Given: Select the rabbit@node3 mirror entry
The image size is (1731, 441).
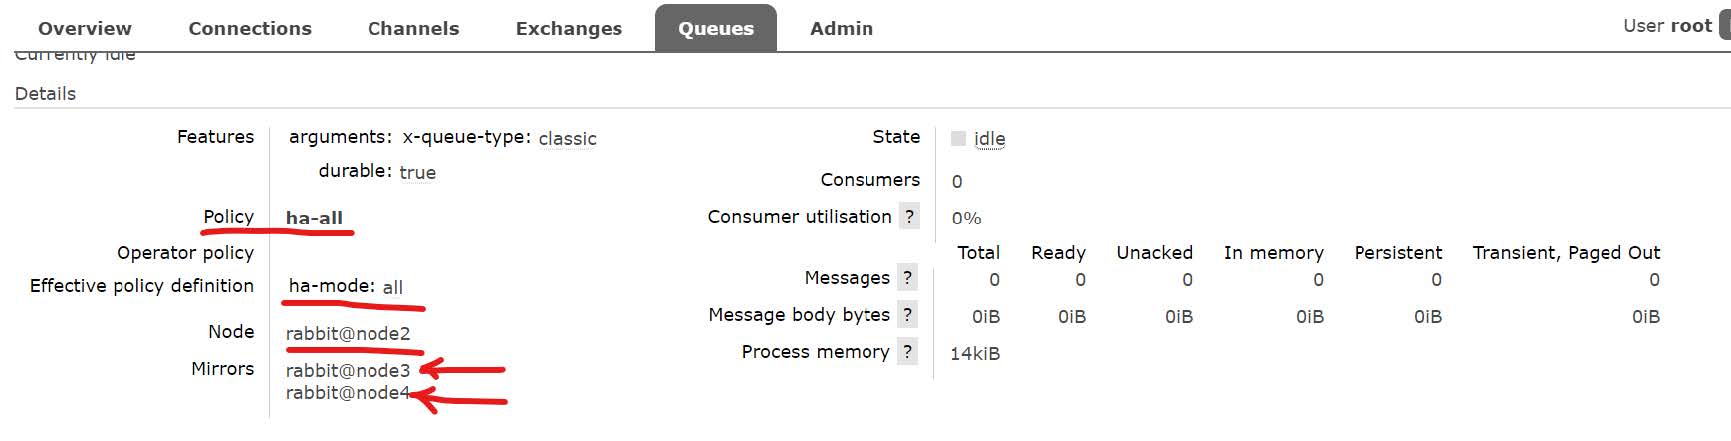Looking at the screenshot, I should click(x=348, y=371).
